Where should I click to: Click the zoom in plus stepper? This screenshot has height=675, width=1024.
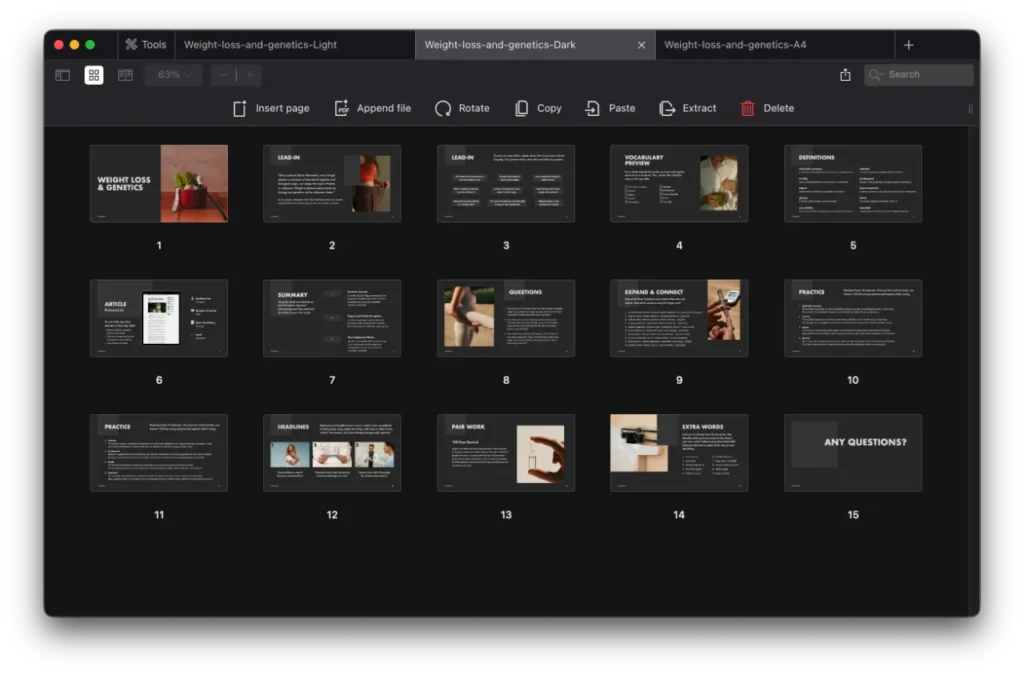coord(250,75)
